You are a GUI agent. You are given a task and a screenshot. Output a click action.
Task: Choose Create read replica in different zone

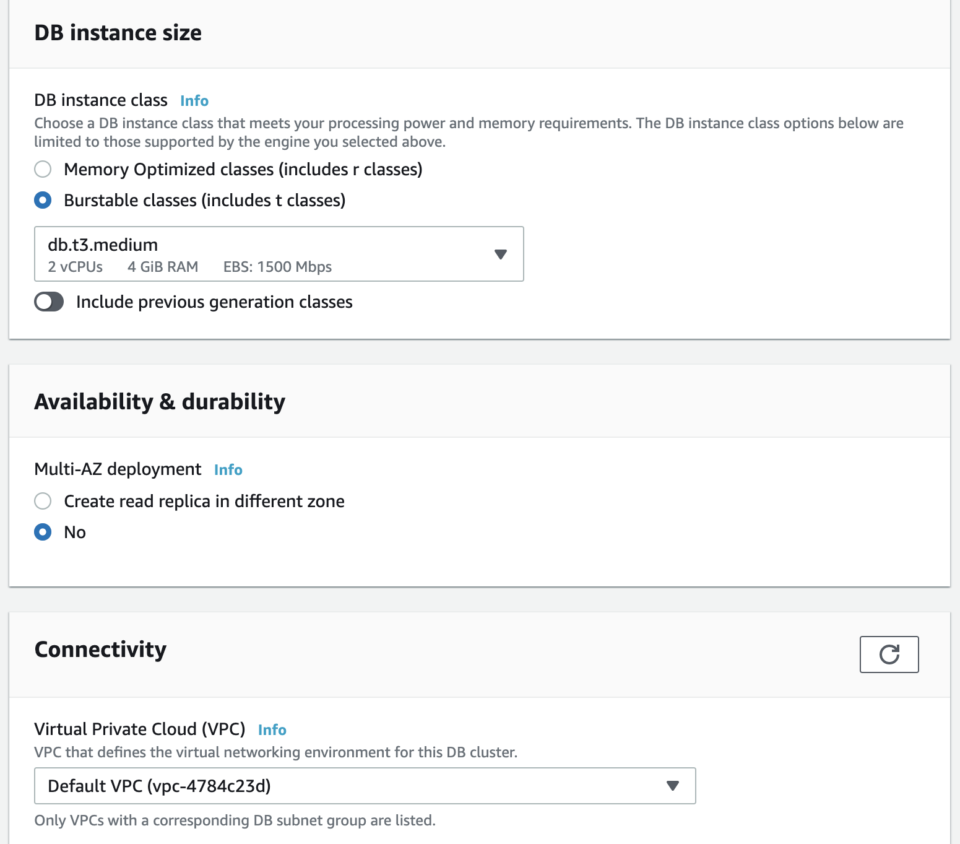click(42, 501)
